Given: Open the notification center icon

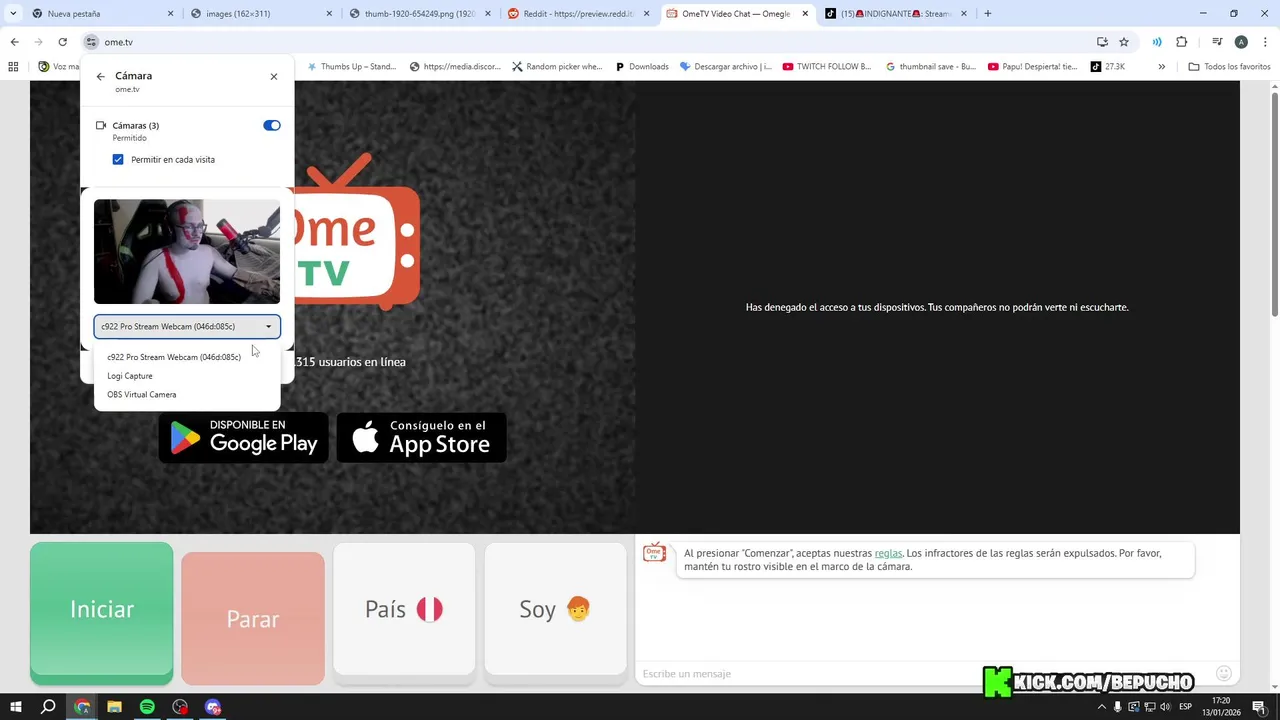Looking at the screenshot, I should [x=1259, y=707].
